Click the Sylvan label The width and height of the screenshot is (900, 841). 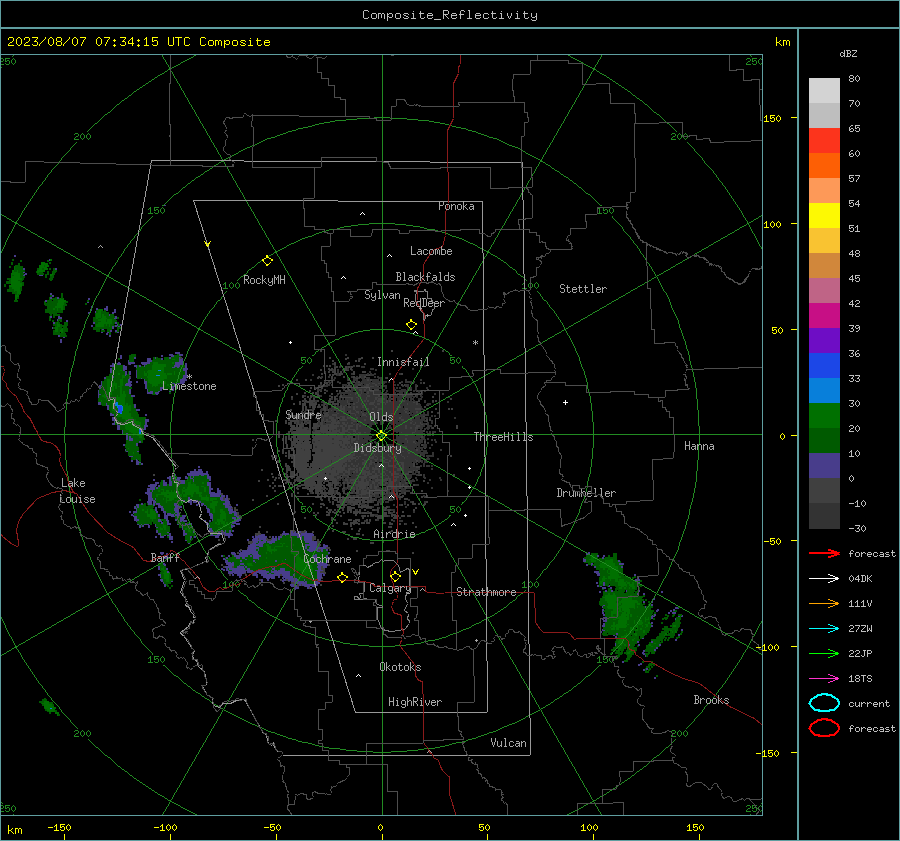pyautogui.click(x=382, y=295)
